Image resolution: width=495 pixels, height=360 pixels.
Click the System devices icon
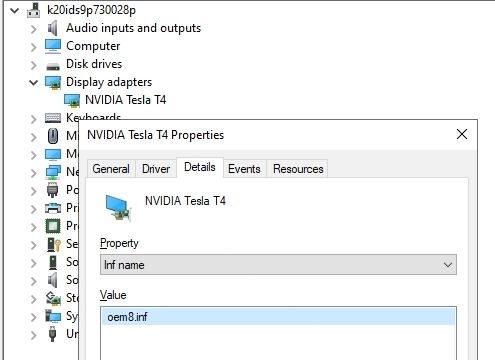pos(53,316)
